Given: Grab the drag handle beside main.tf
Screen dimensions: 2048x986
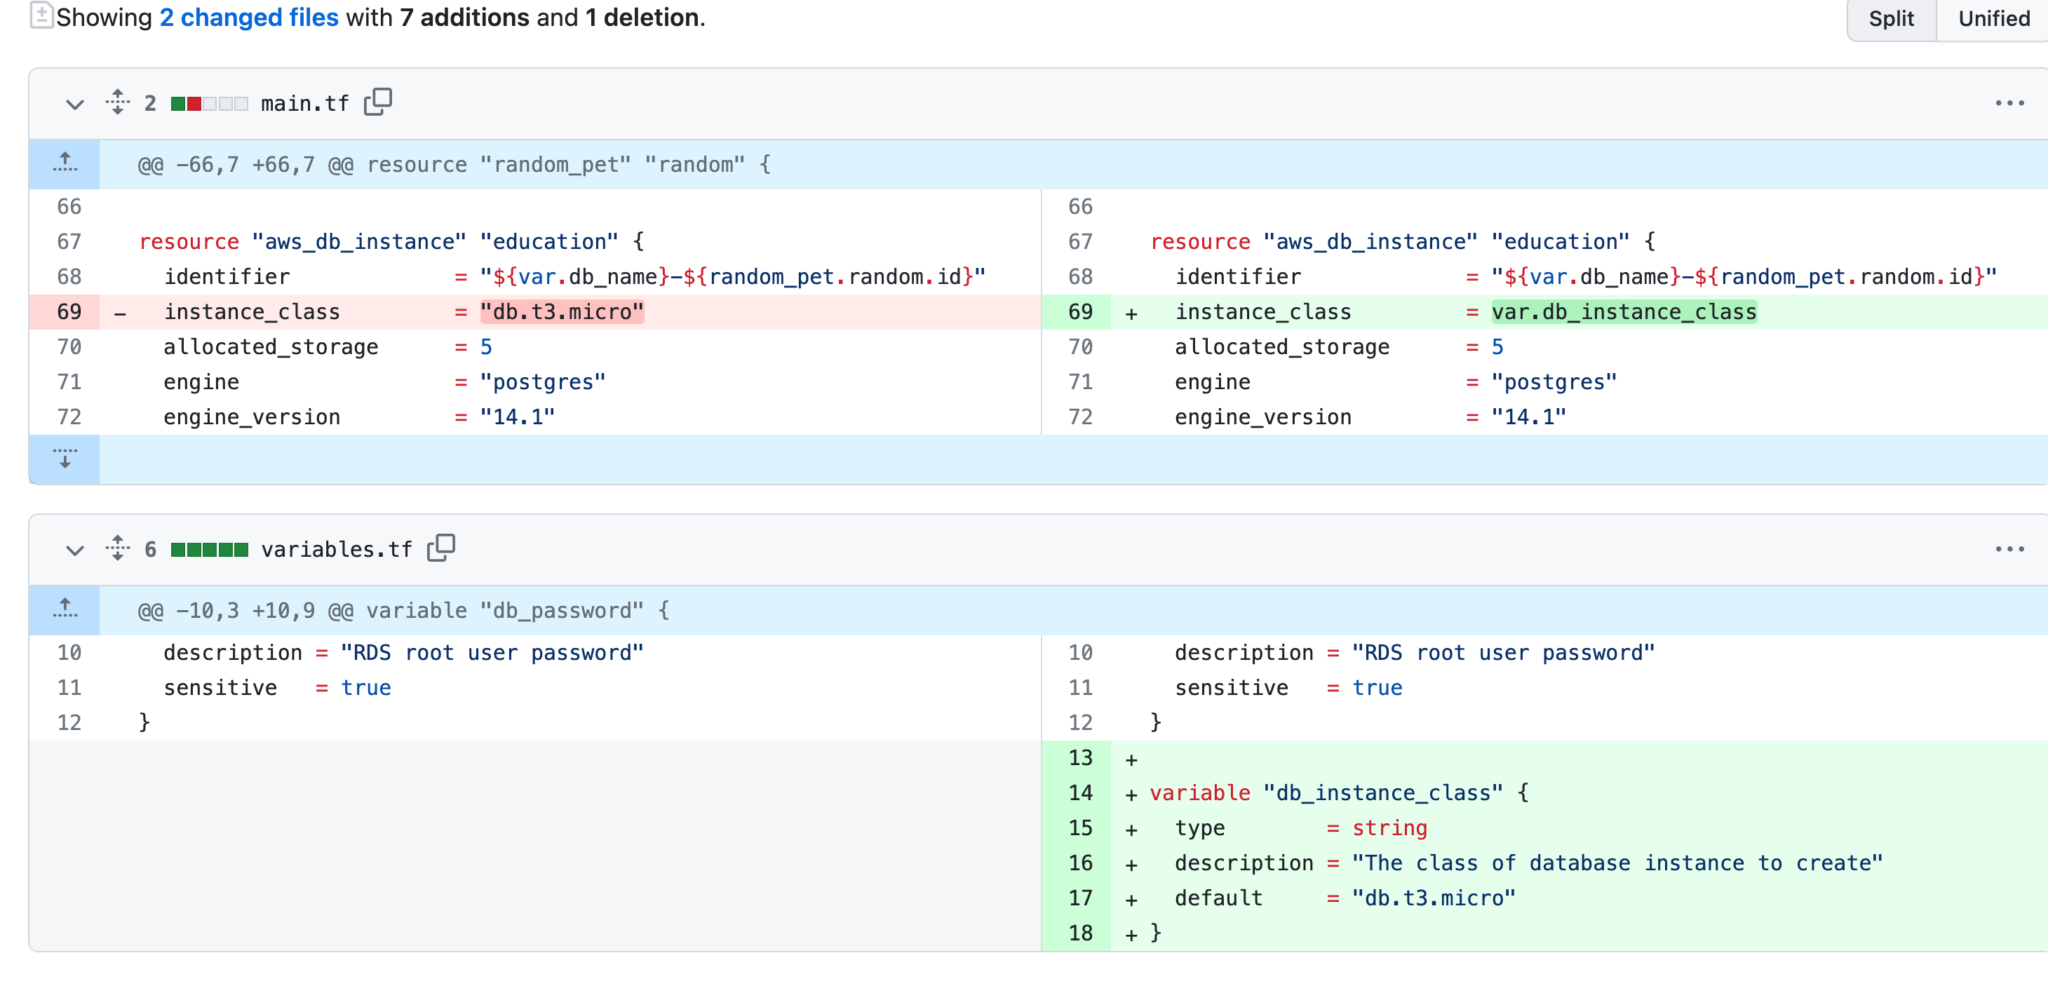Looking at the screenshot, I should click(117, 102).
